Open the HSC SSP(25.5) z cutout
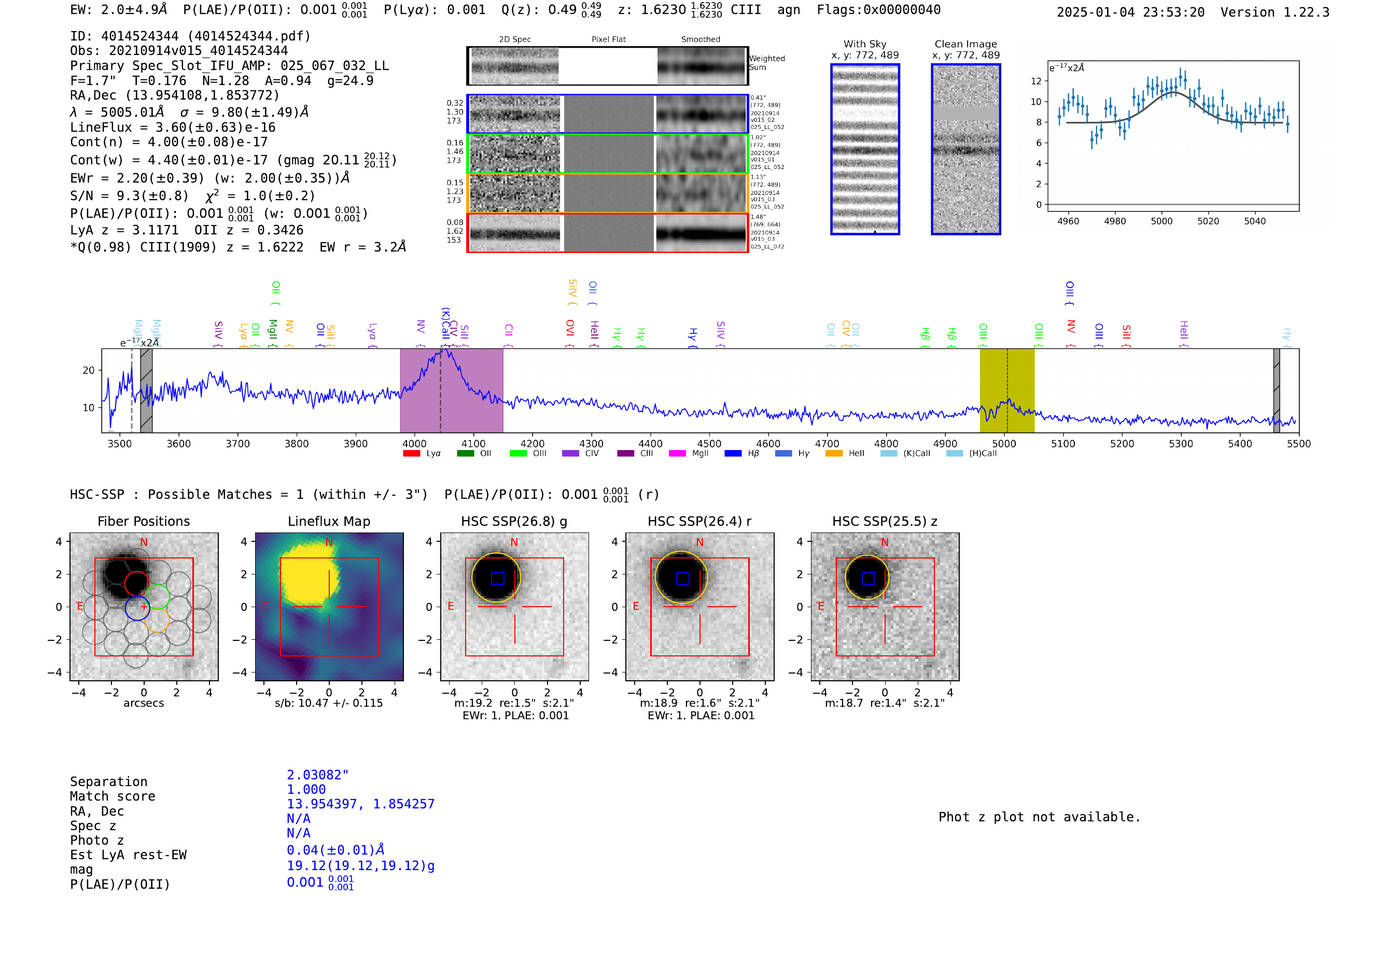1400x953 pixels. [885, 607]
